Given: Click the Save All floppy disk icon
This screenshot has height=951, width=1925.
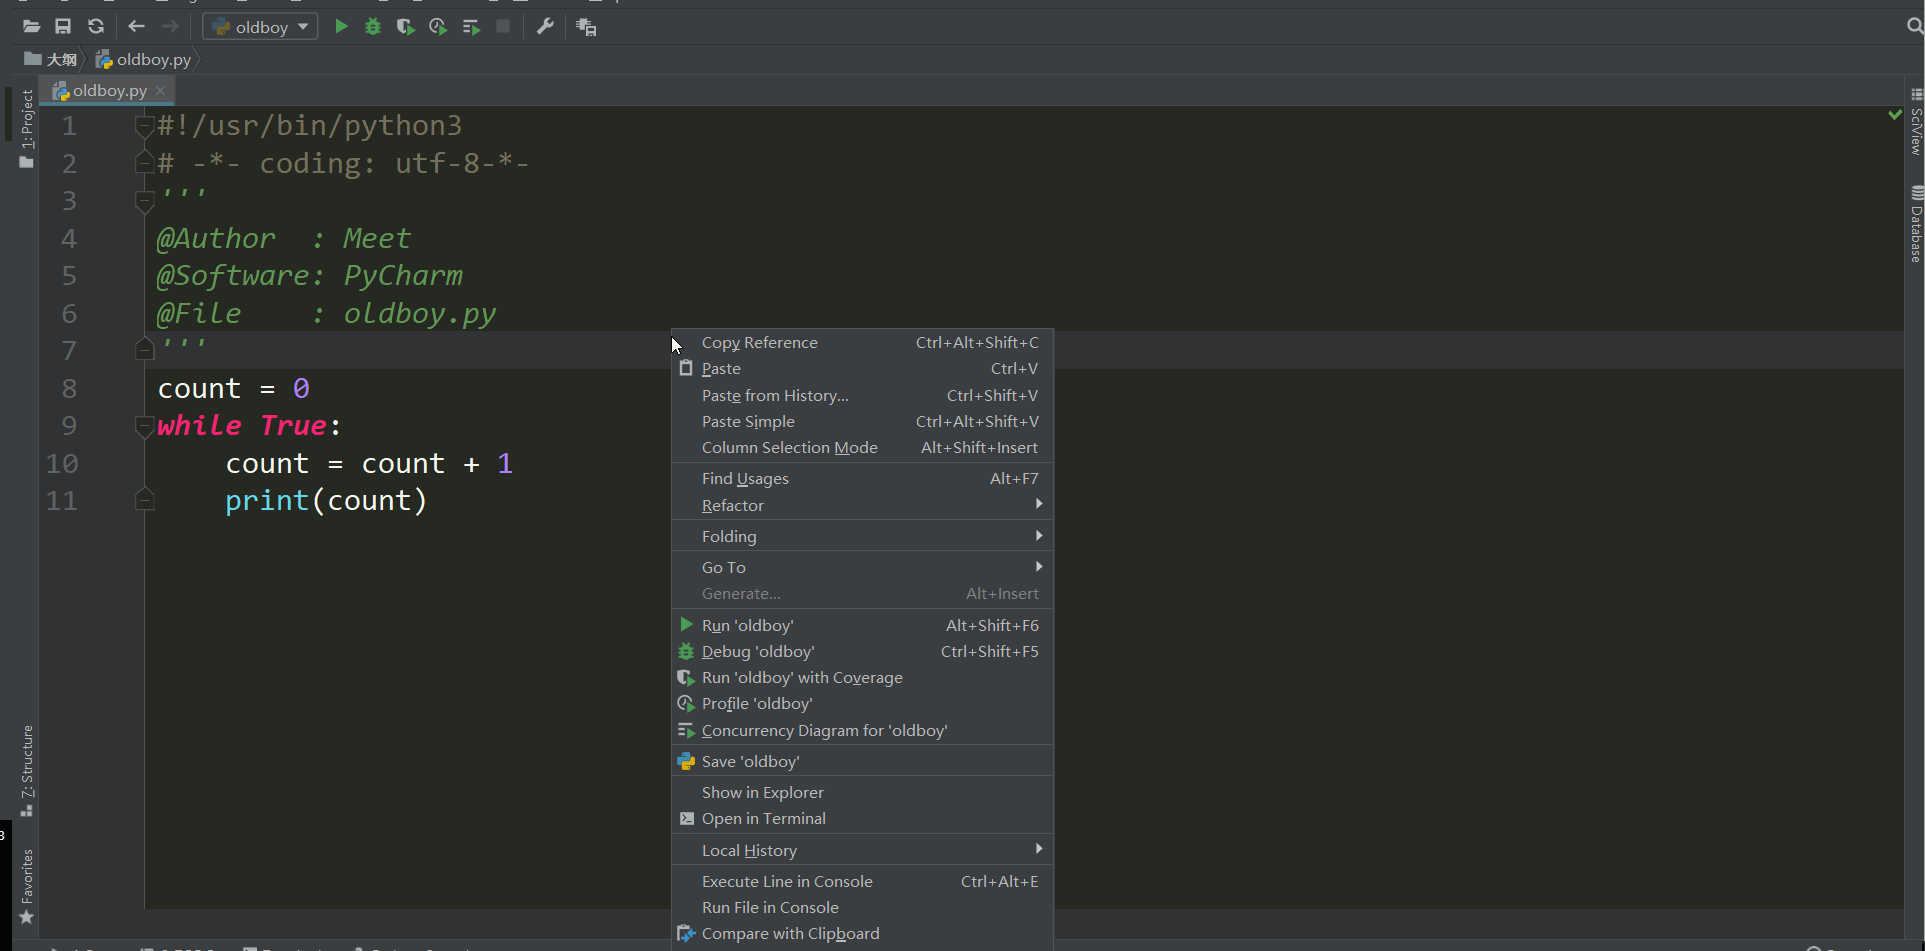Looking at the screenshot, I should point(63,27).
